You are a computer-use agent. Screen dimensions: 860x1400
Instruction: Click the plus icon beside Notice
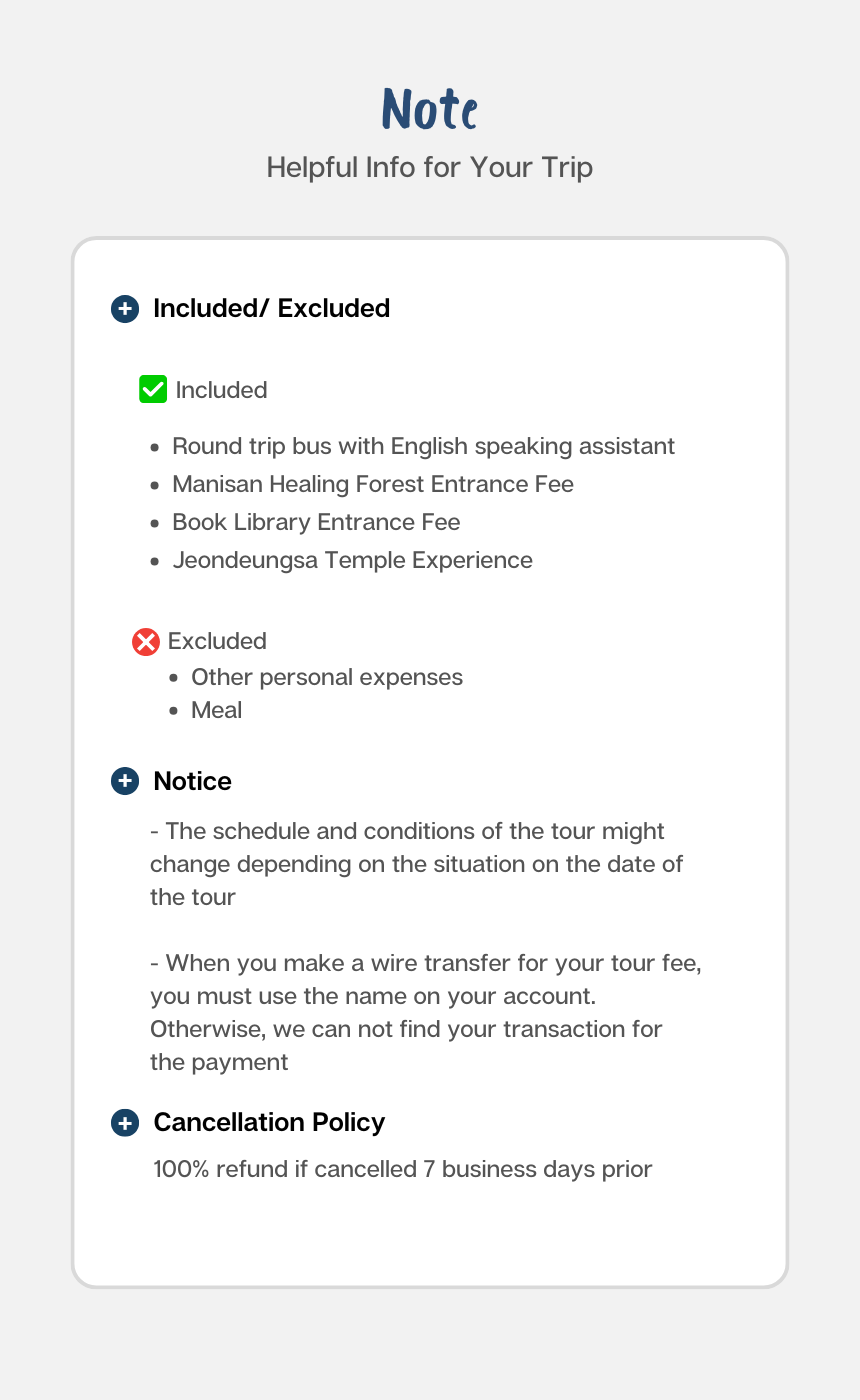[x=124, y=781]
